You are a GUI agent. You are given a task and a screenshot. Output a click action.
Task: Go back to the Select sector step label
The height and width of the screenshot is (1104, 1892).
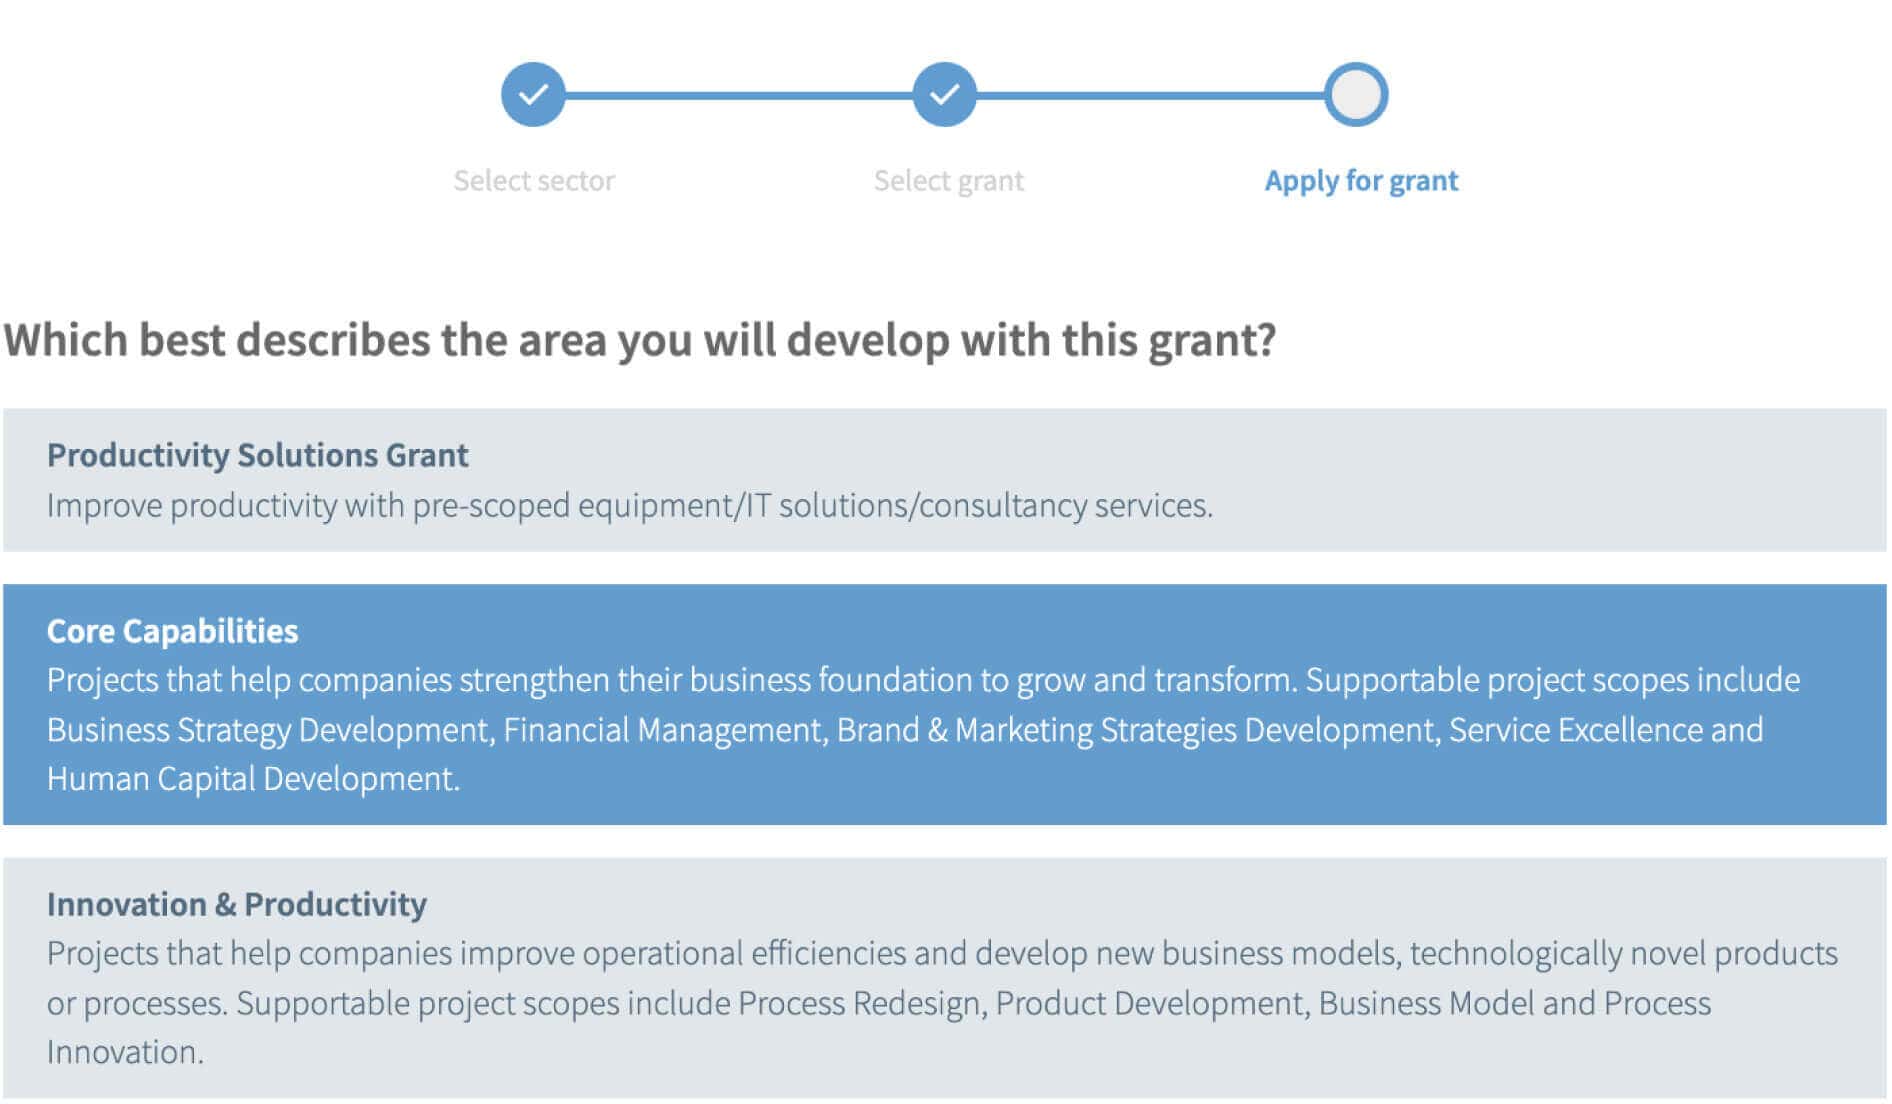tap(534, 181)
